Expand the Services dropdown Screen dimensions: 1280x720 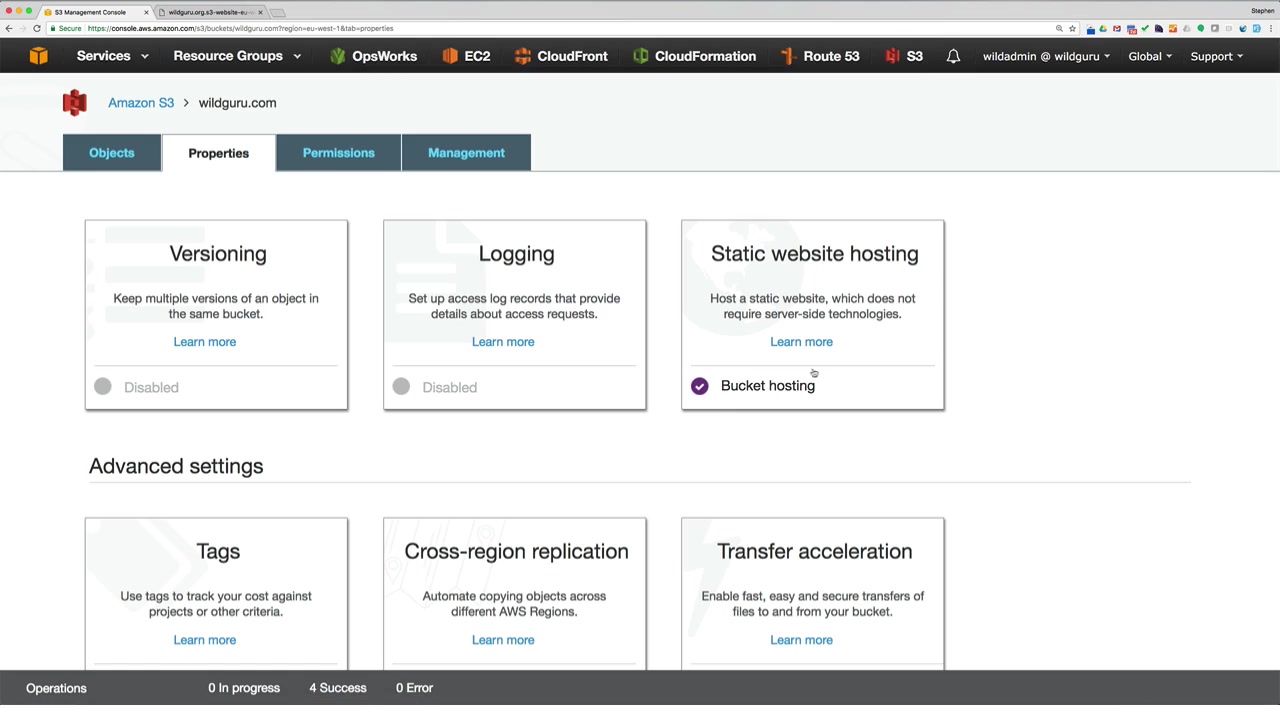tap(113, 57)
